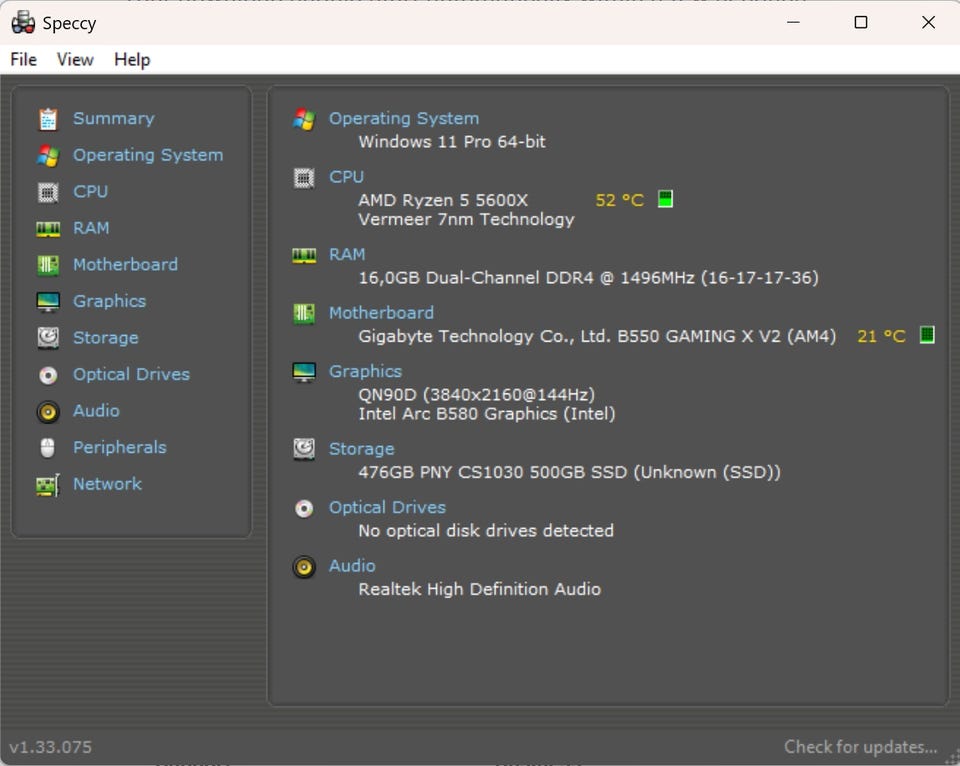Select Graphics in the left sidebar
The width and height of the screenshot is (960, 766).
(x=109, y=301)
